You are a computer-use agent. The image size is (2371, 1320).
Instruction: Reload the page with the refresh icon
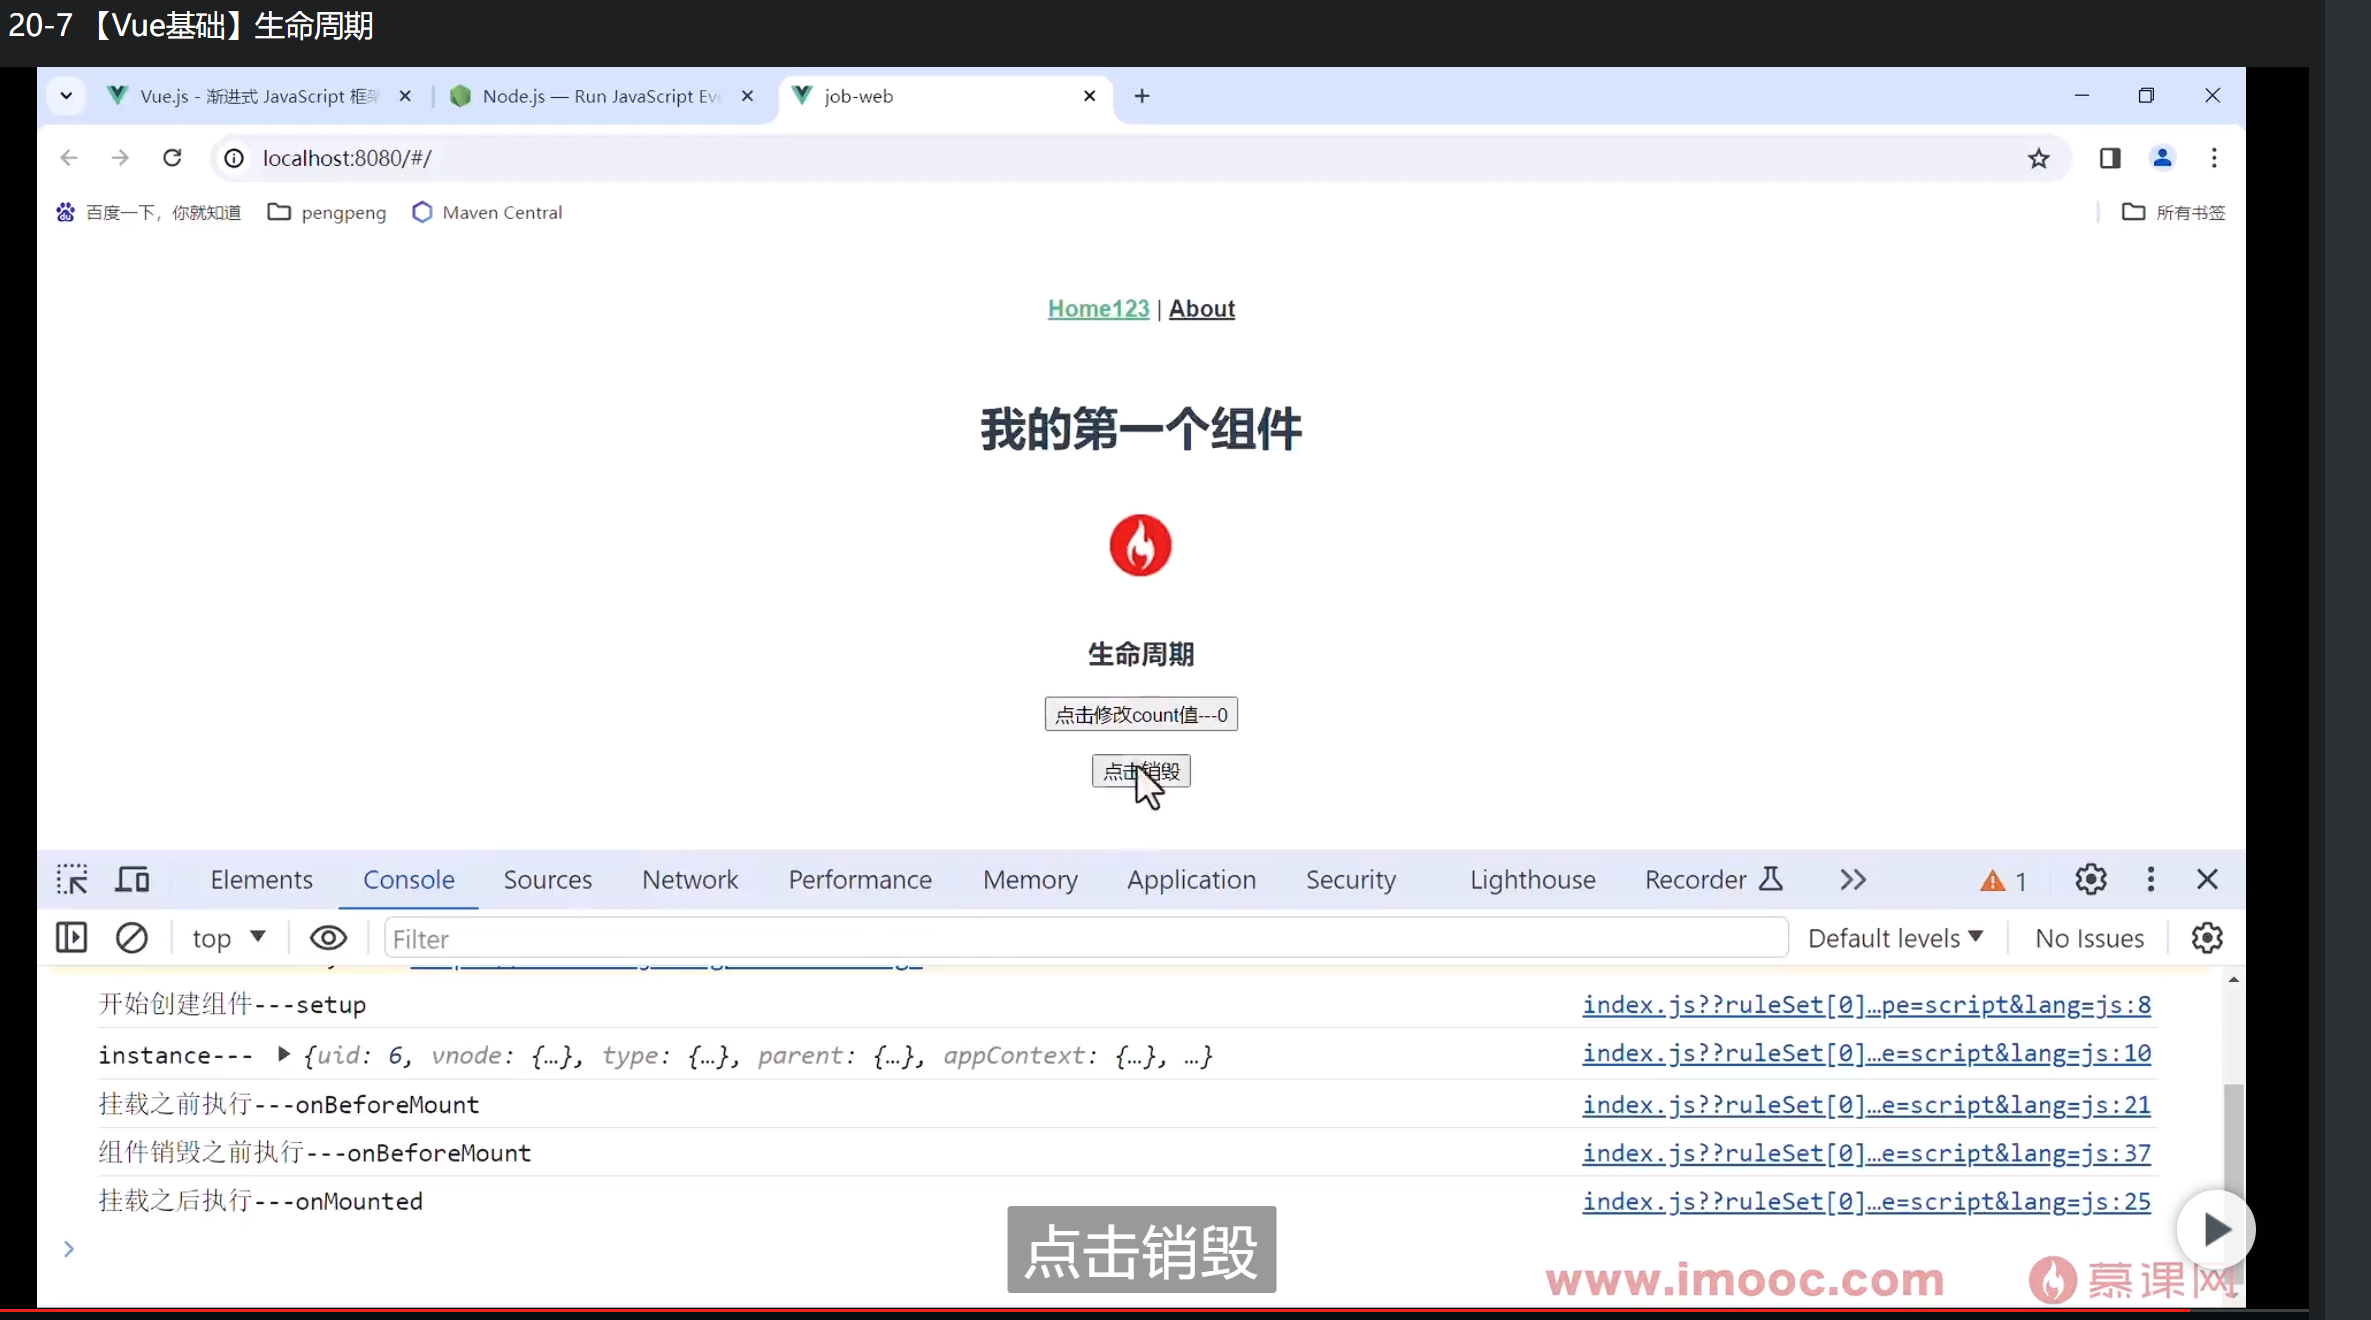coord(172,158)
